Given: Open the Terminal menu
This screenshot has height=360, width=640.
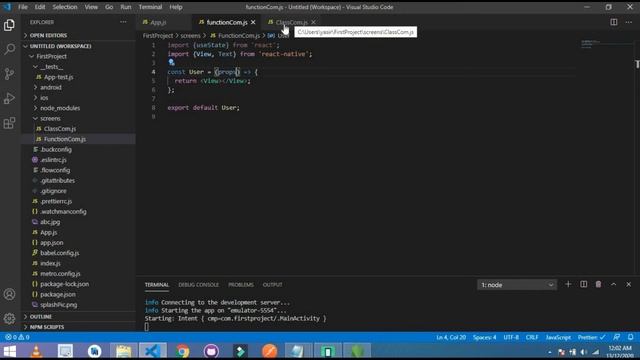Looking at the screenshot, I should 150,7.
